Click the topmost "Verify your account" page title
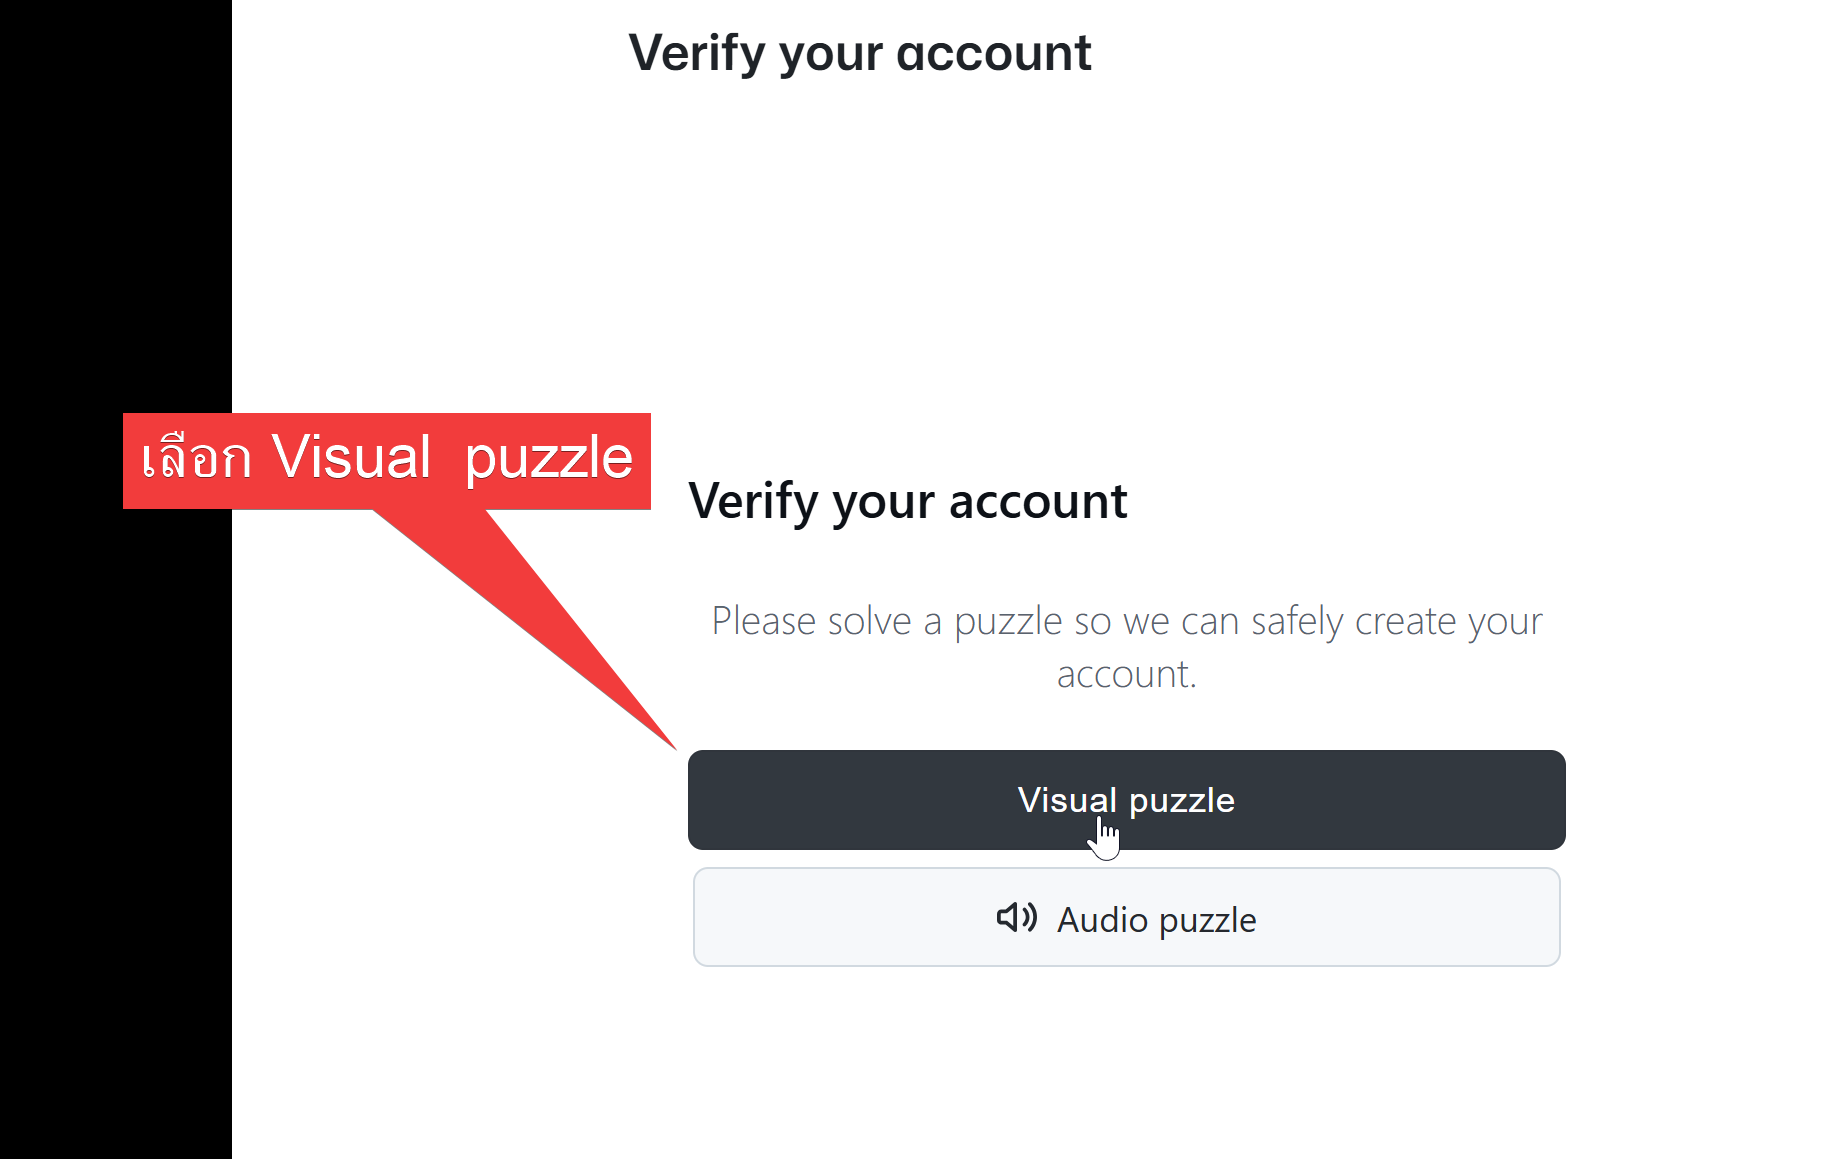1837x1159 pixels. coord(859,53)
